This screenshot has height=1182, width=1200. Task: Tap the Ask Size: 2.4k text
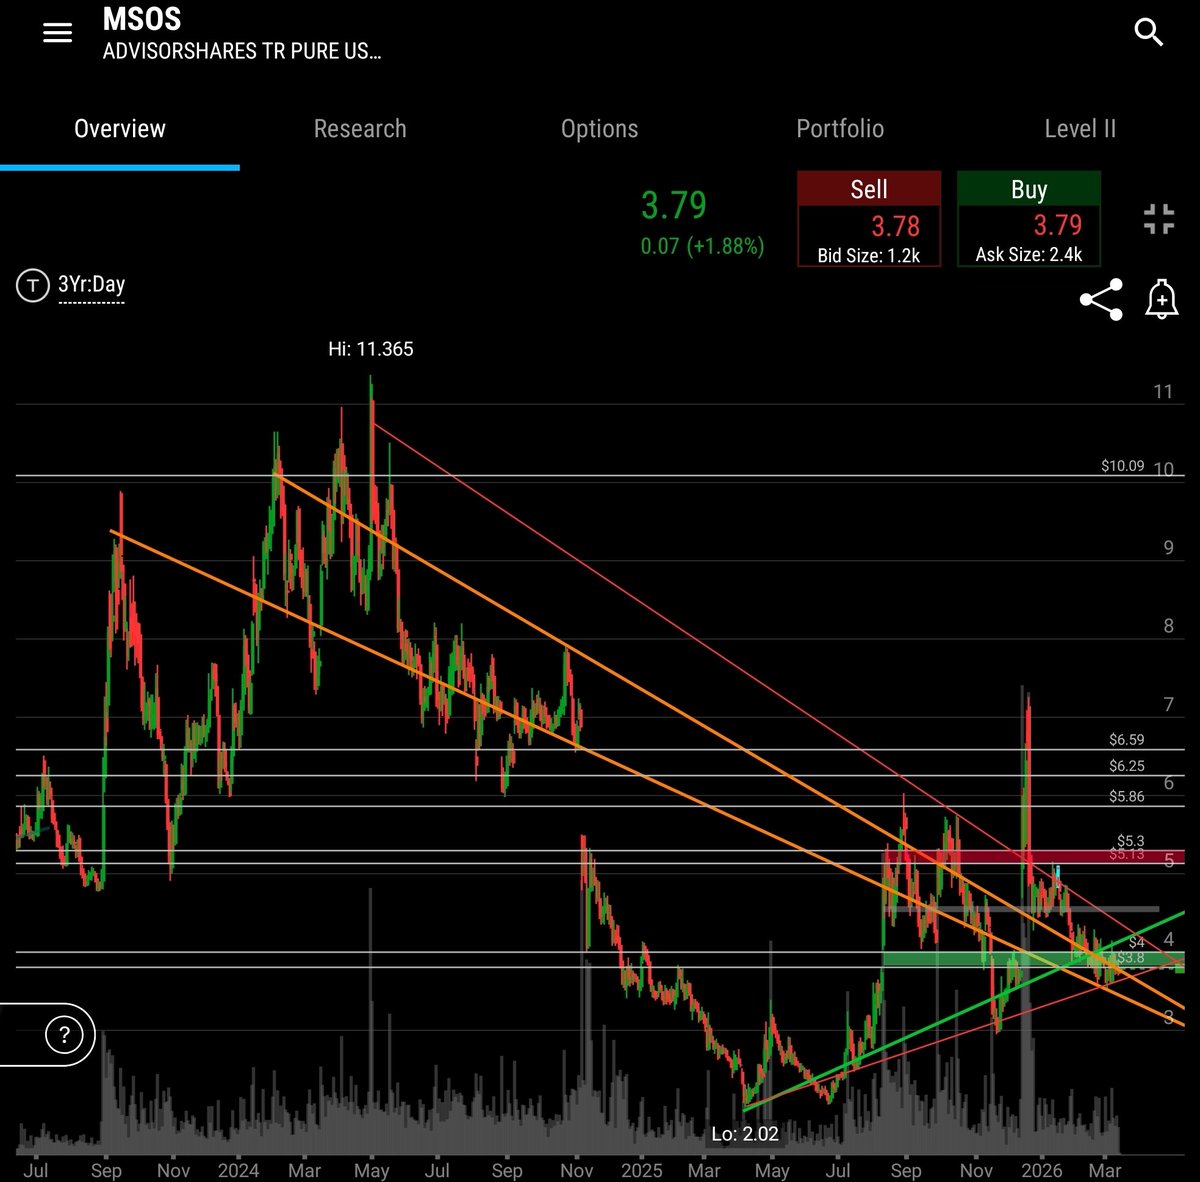pos(1029,255)
